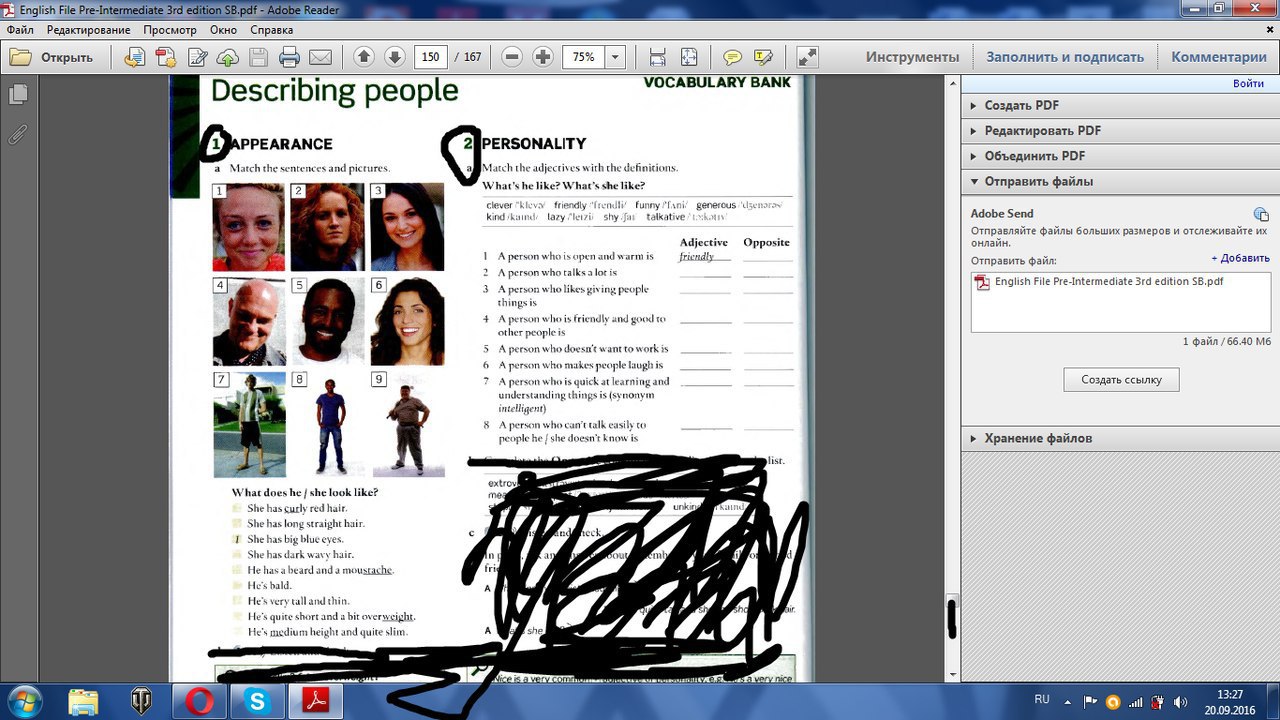Click the fit width scrolling mode icon
Viewport: 1280px width, 720px height.
tap(657, 57)
